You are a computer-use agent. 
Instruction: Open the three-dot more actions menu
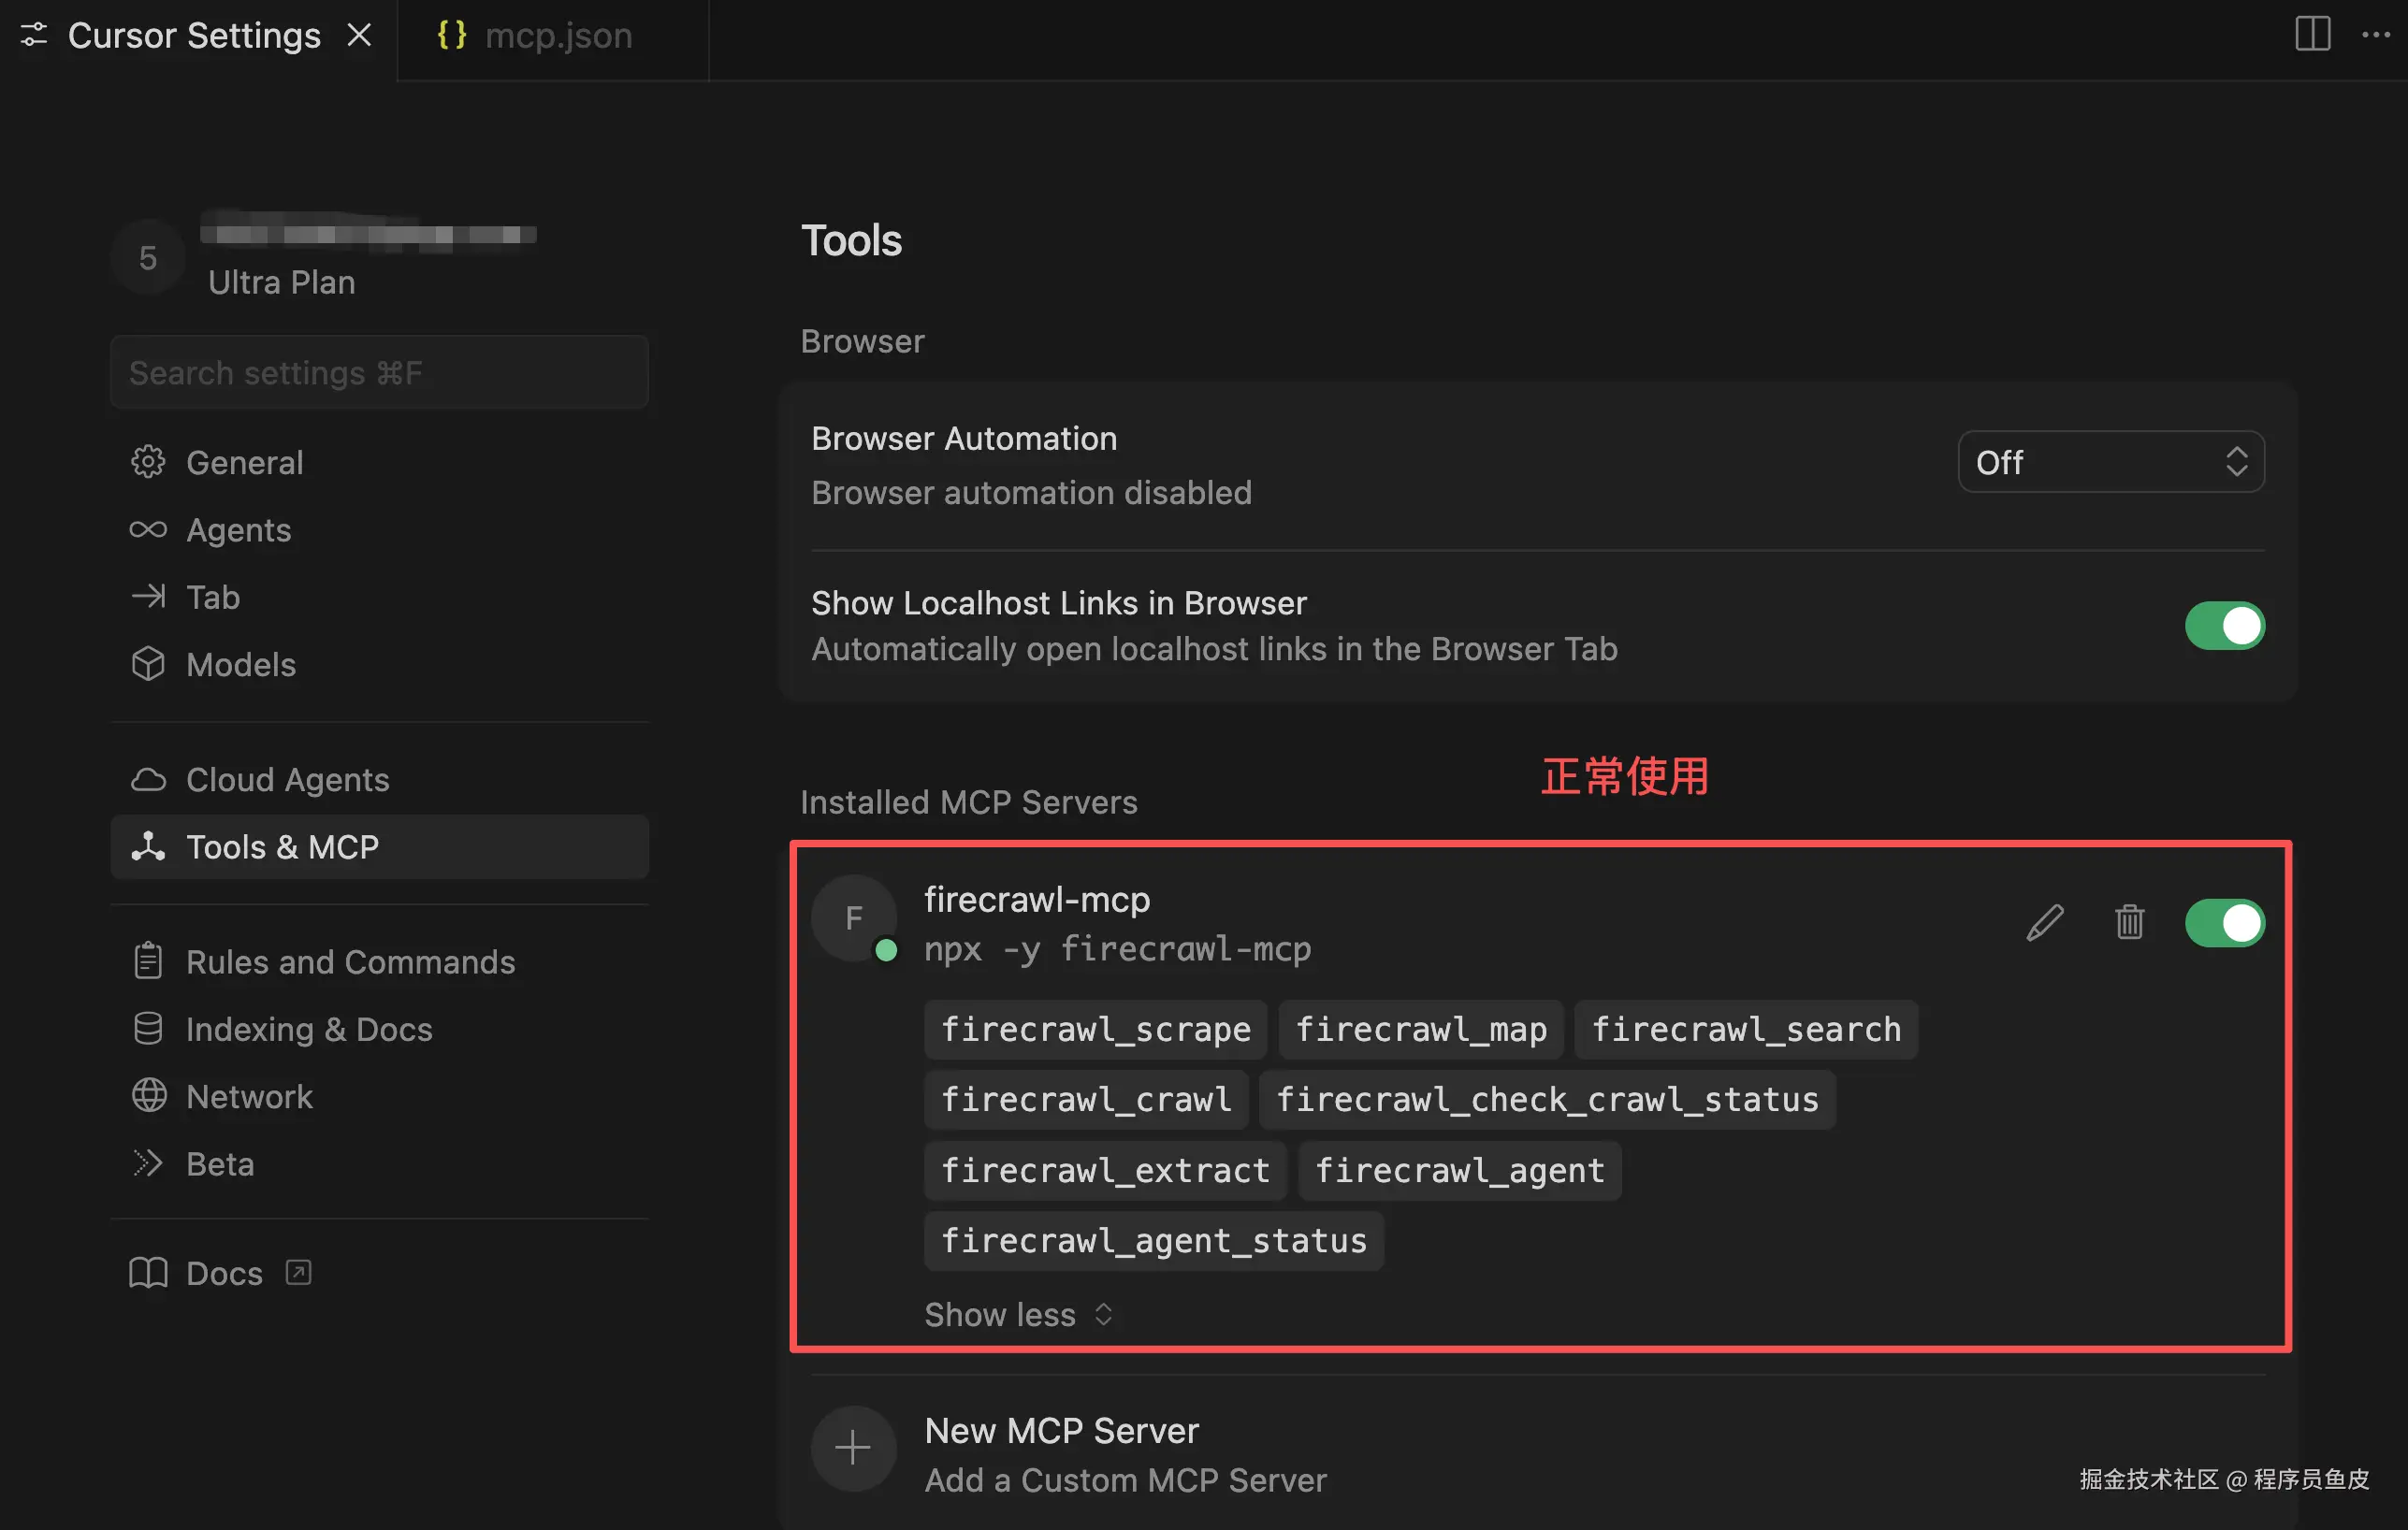pyautogui.click(x=2375, y=35)
